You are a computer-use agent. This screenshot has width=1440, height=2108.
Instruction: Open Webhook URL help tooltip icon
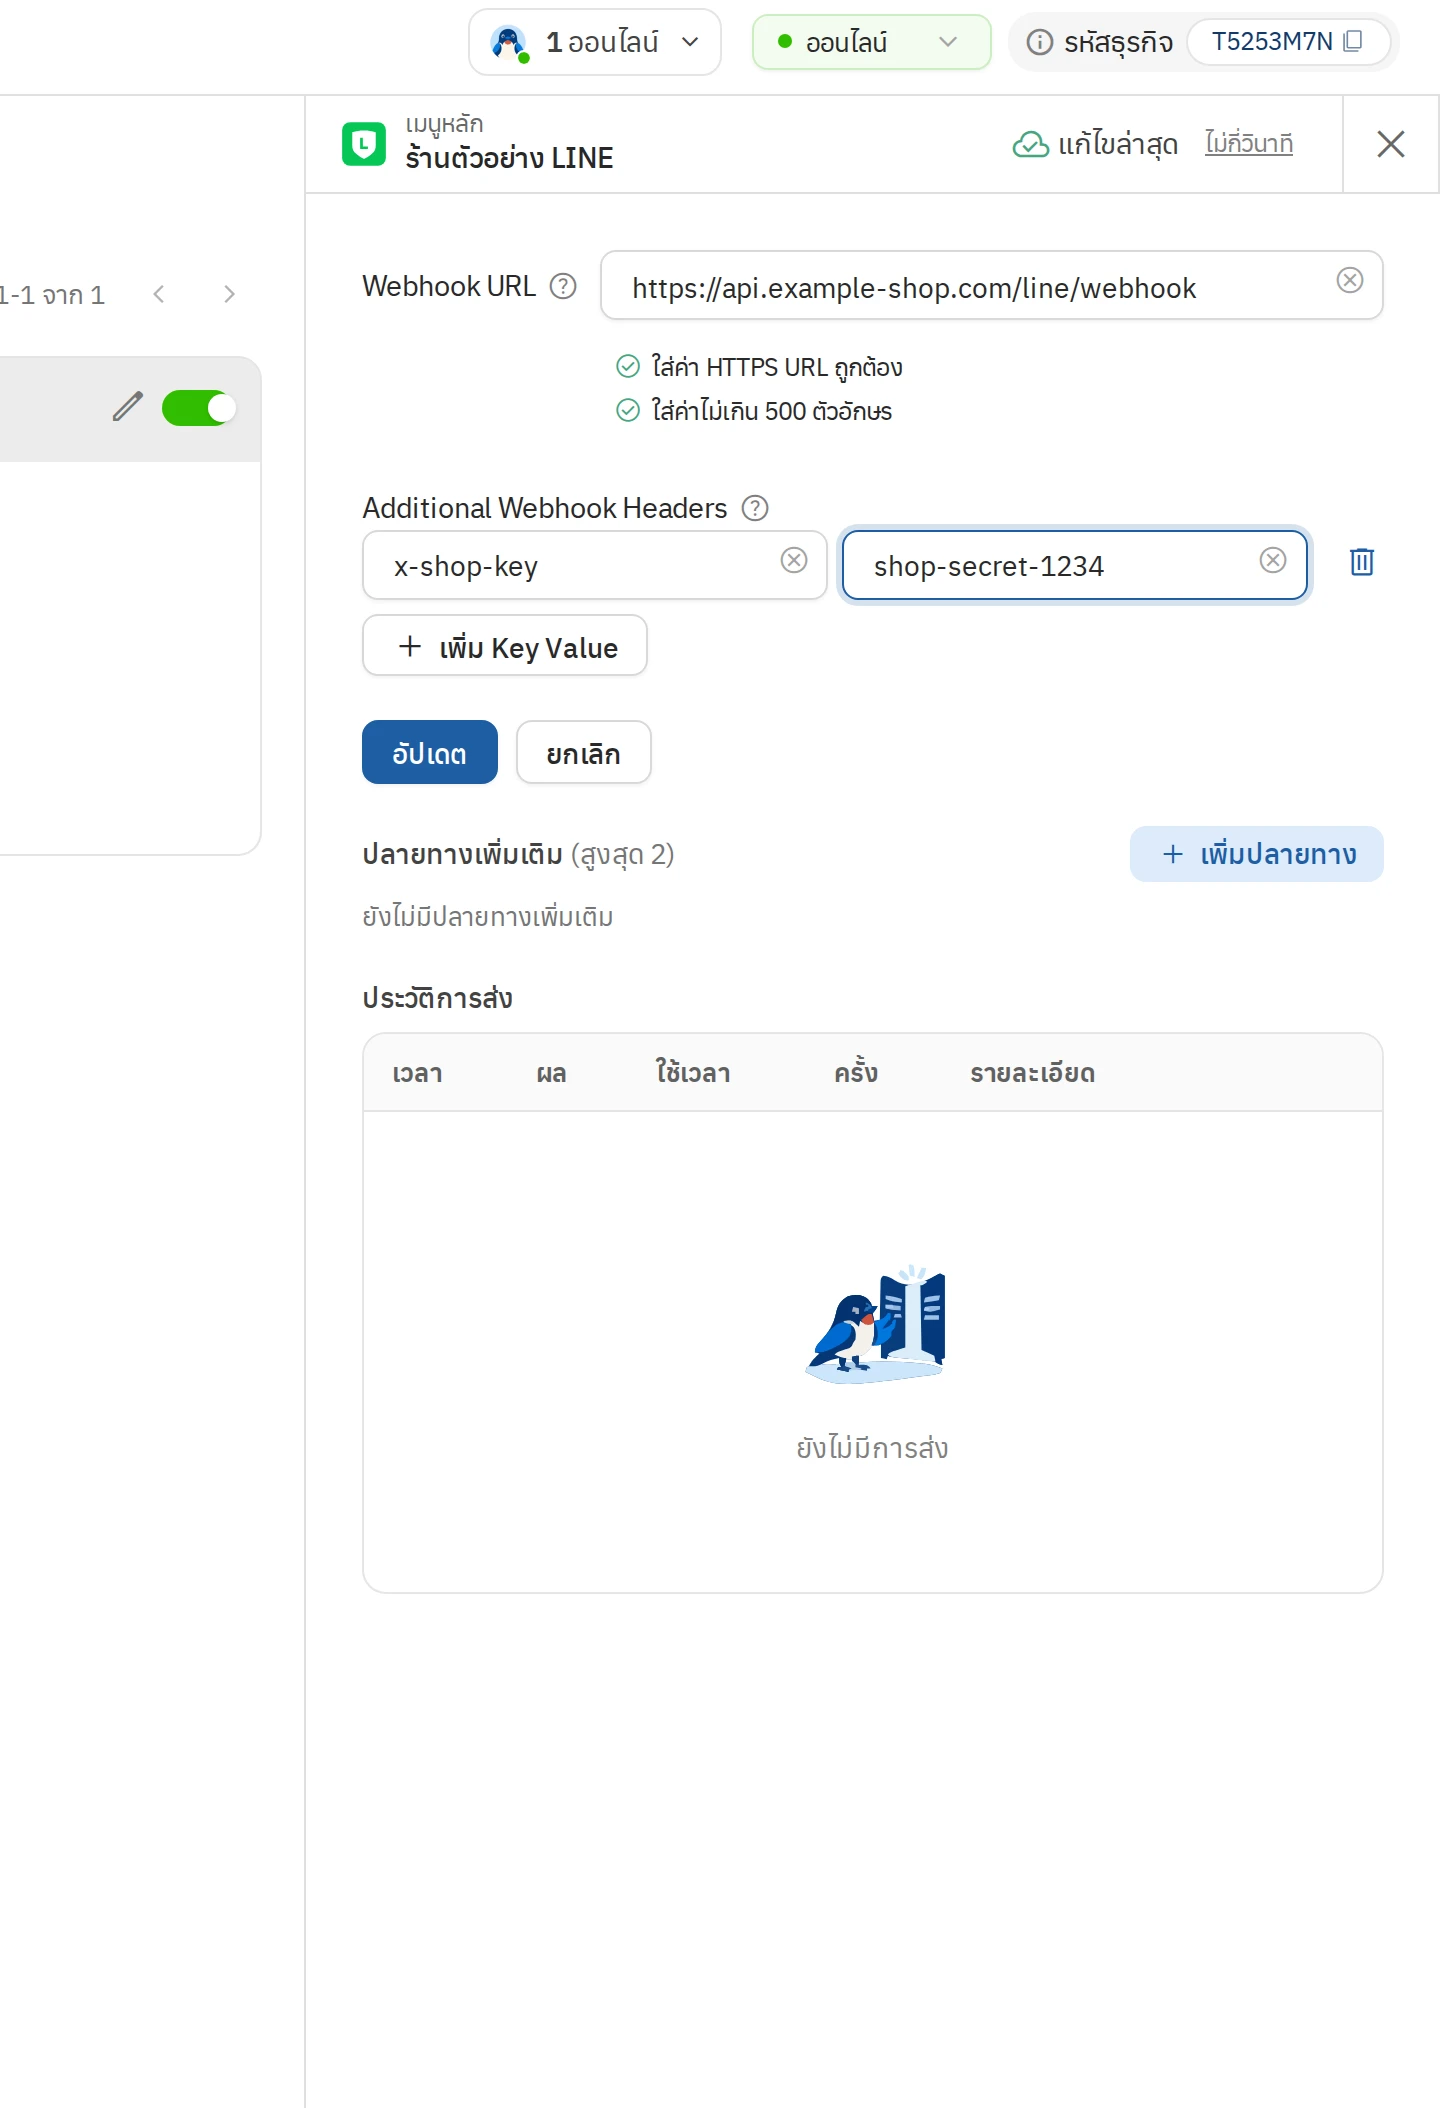click(564, 287)
